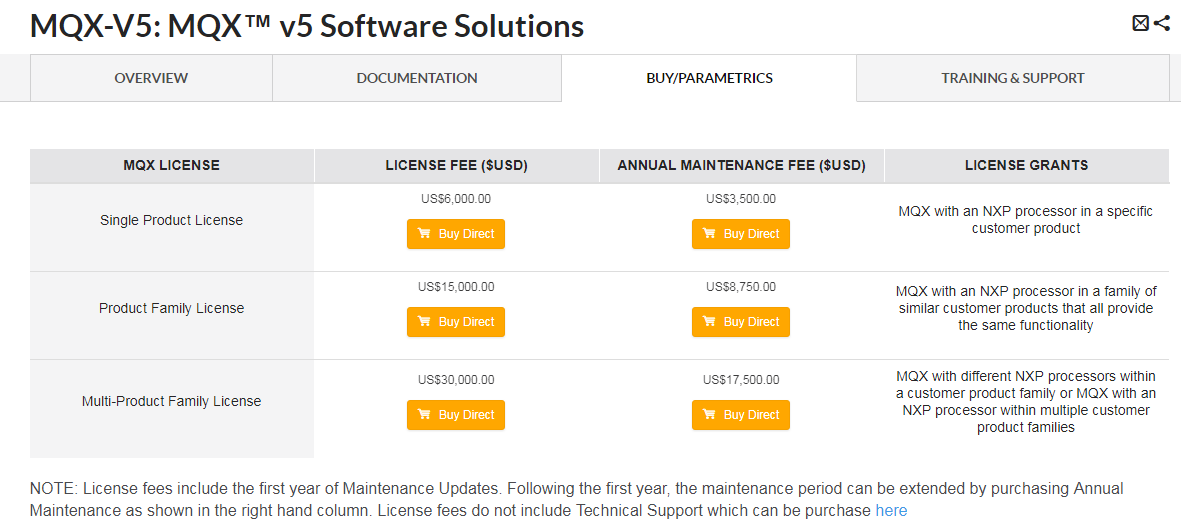Click the US$6,000.00 price

[x=456, y=199]
